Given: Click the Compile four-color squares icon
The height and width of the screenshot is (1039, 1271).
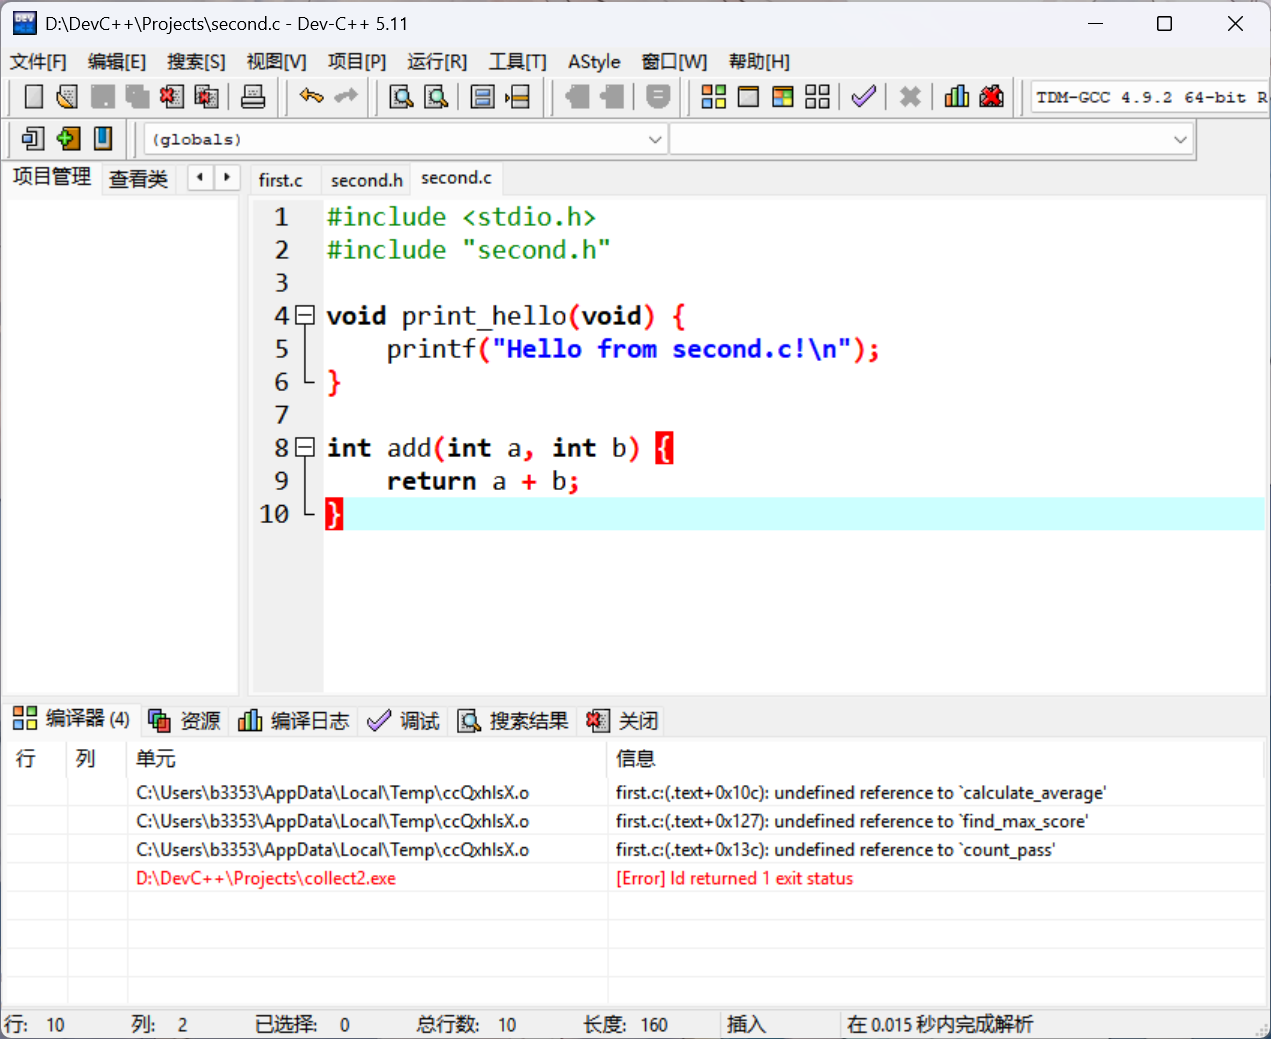Looking at the screenshot, I should click(713, 97).
